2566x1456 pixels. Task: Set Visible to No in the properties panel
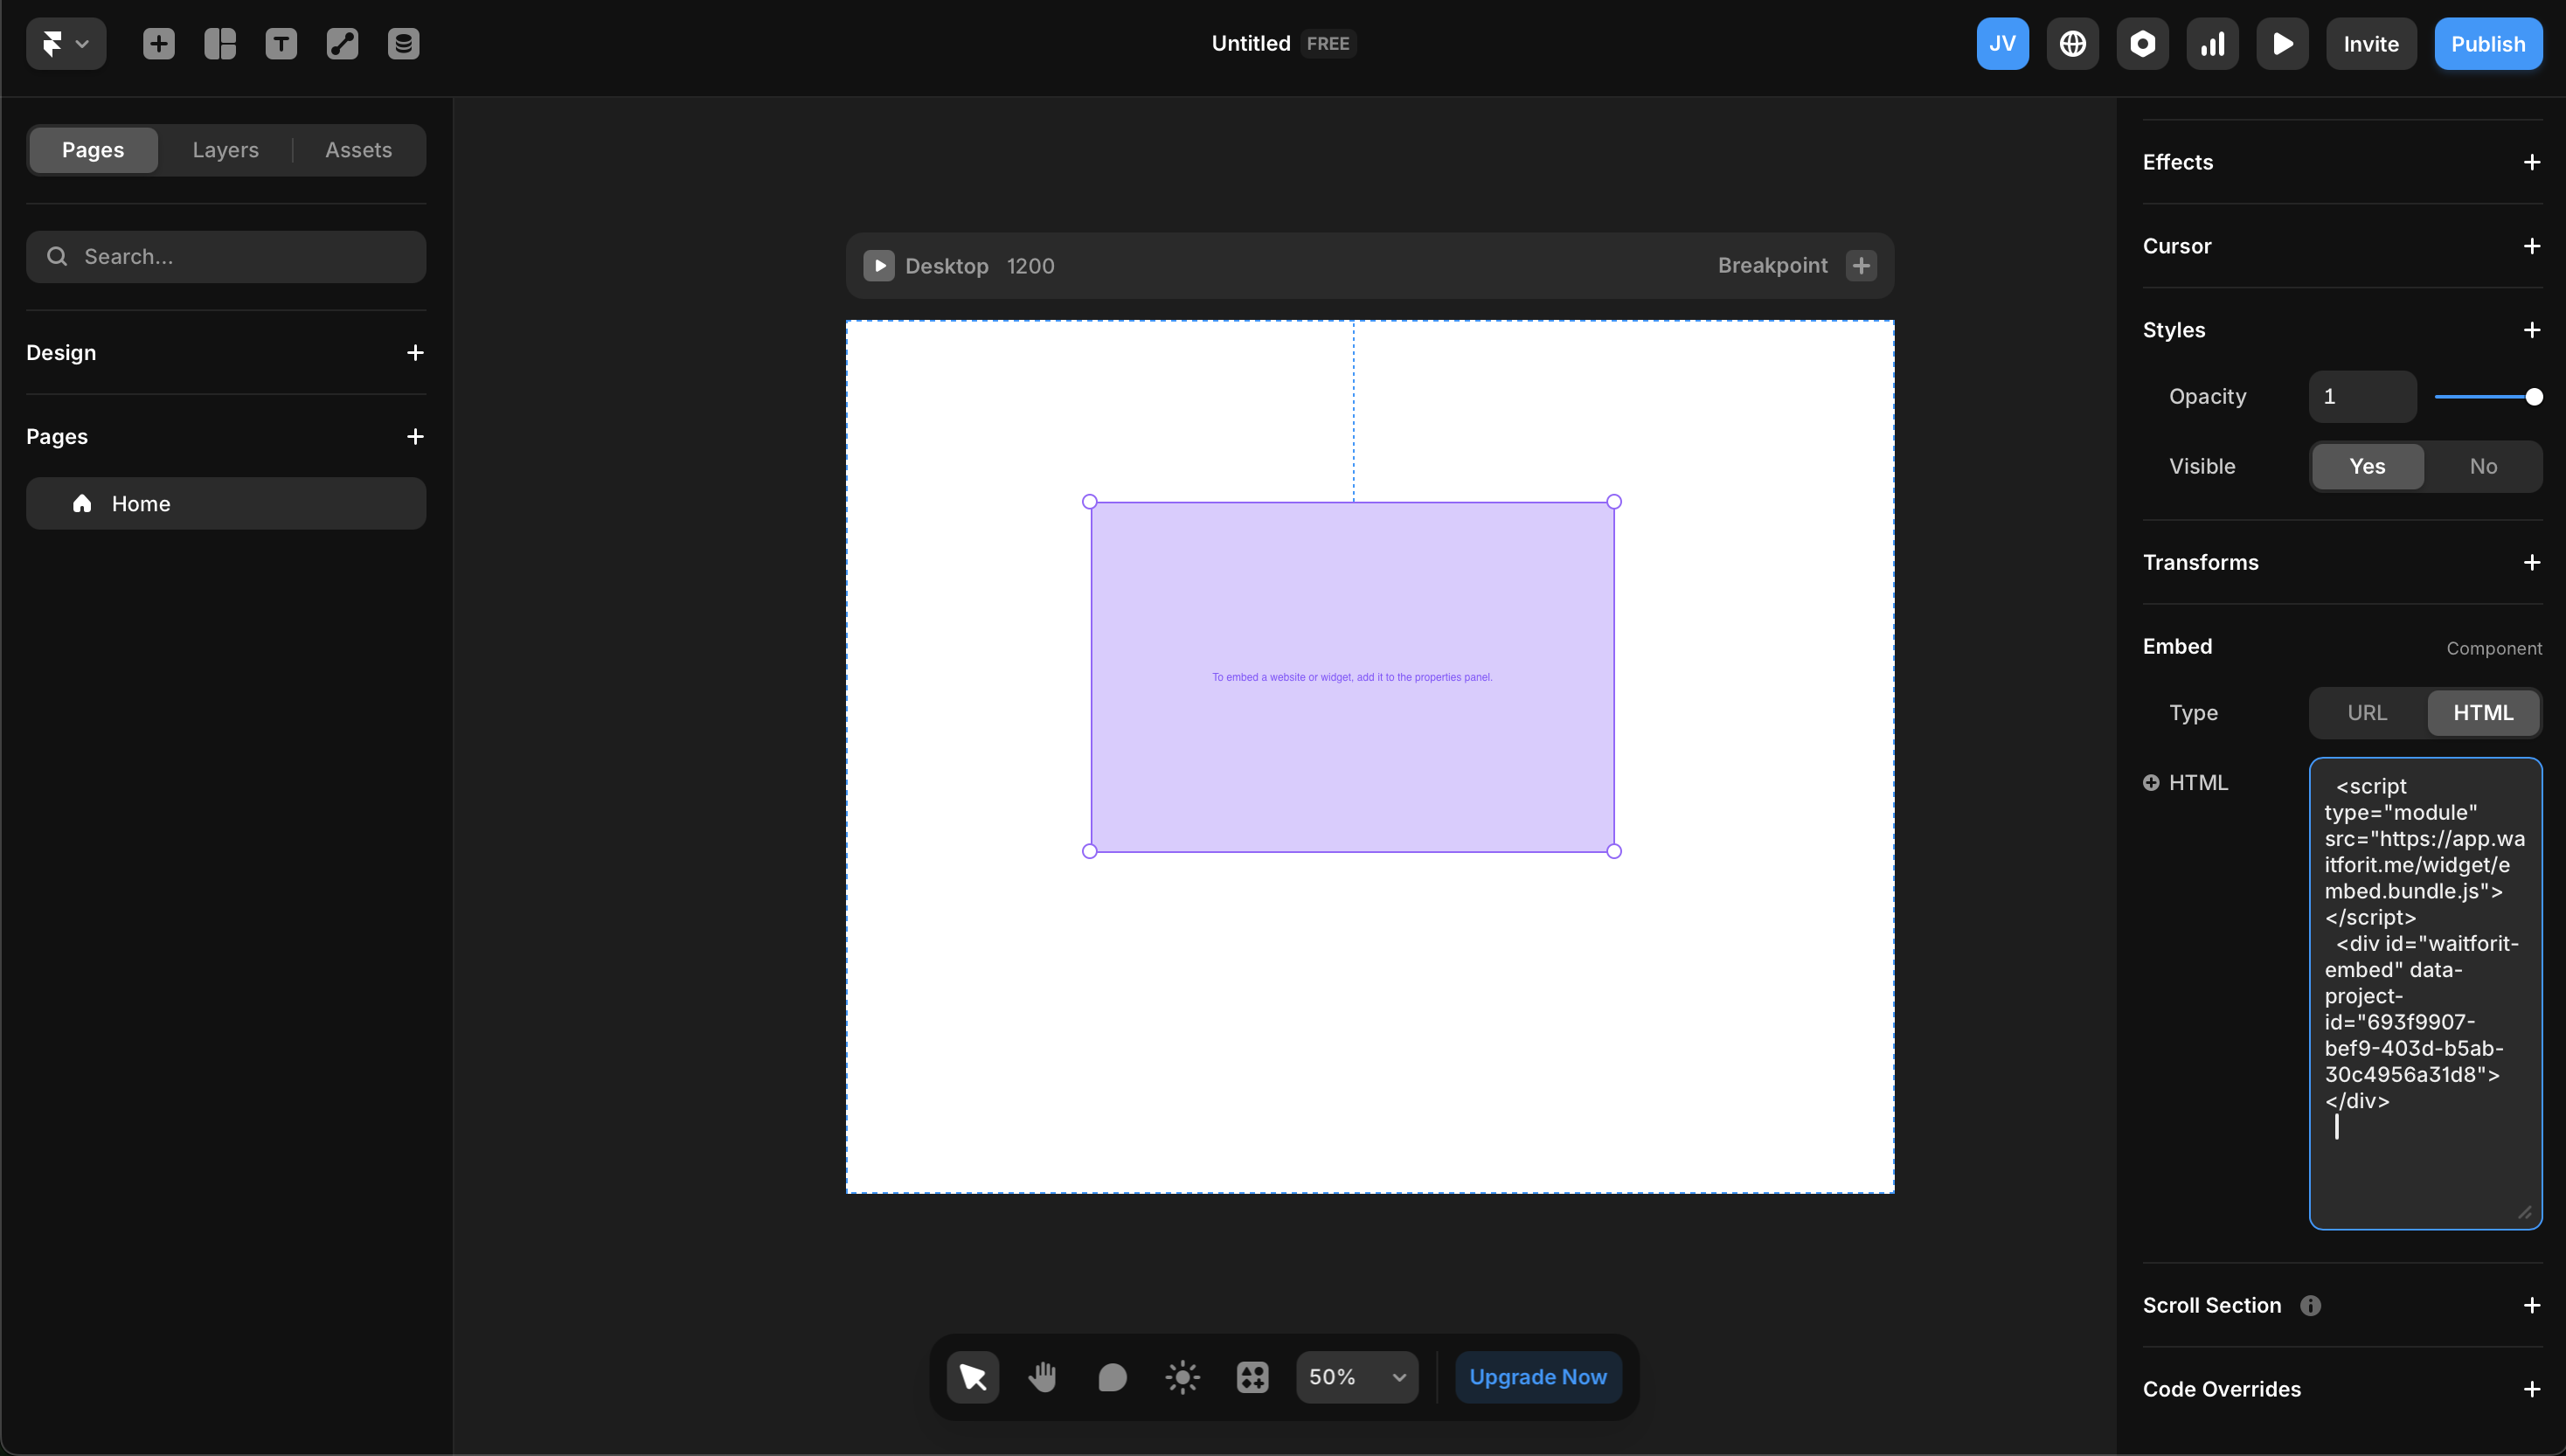click(x=2483, y=466)
